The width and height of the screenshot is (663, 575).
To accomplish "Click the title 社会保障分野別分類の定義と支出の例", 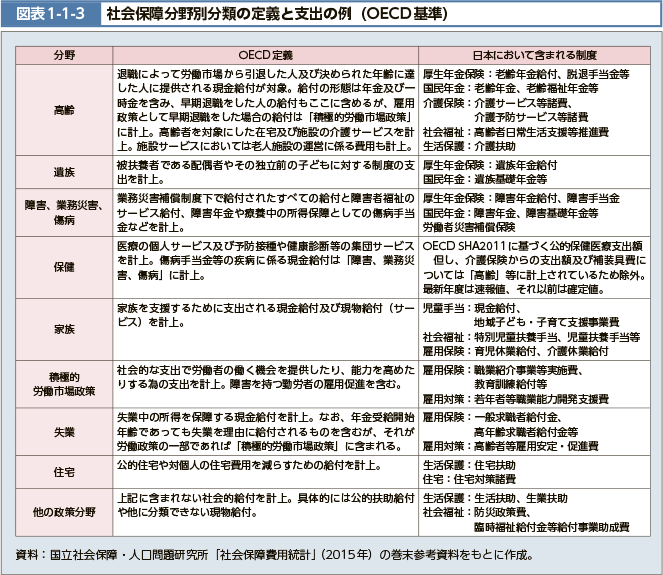I will 276,14.
